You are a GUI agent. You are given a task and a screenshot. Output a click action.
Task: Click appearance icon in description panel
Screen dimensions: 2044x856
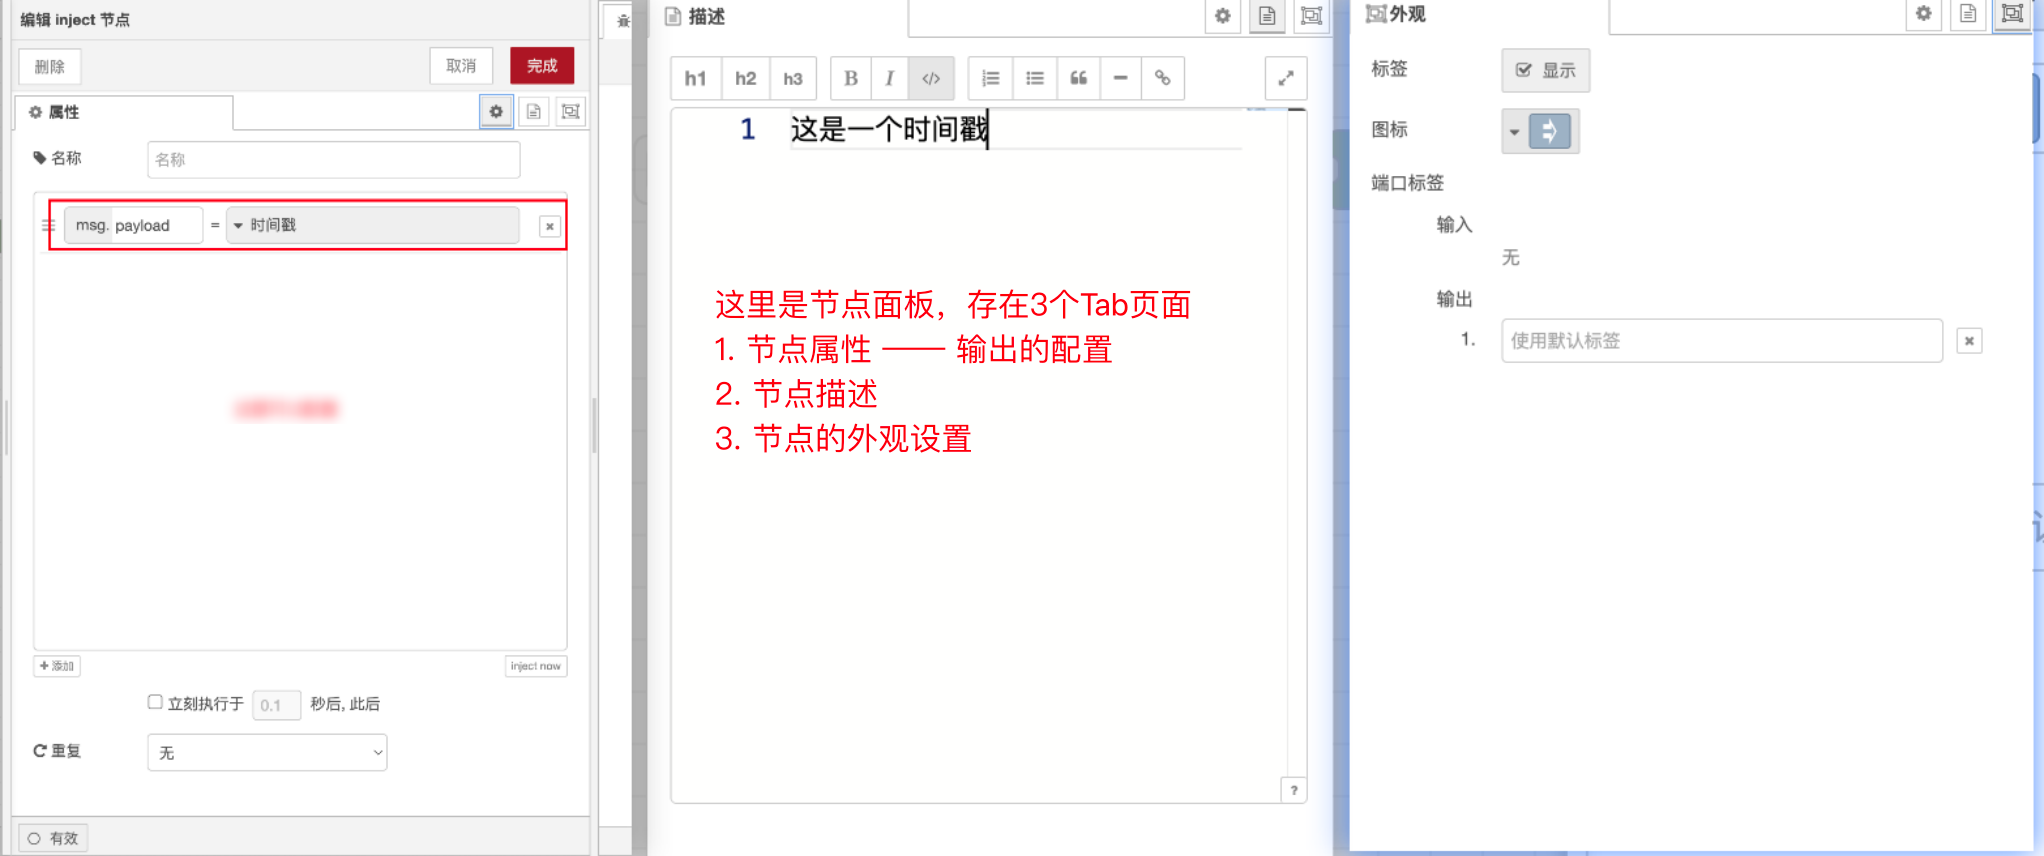(1311, 16)
